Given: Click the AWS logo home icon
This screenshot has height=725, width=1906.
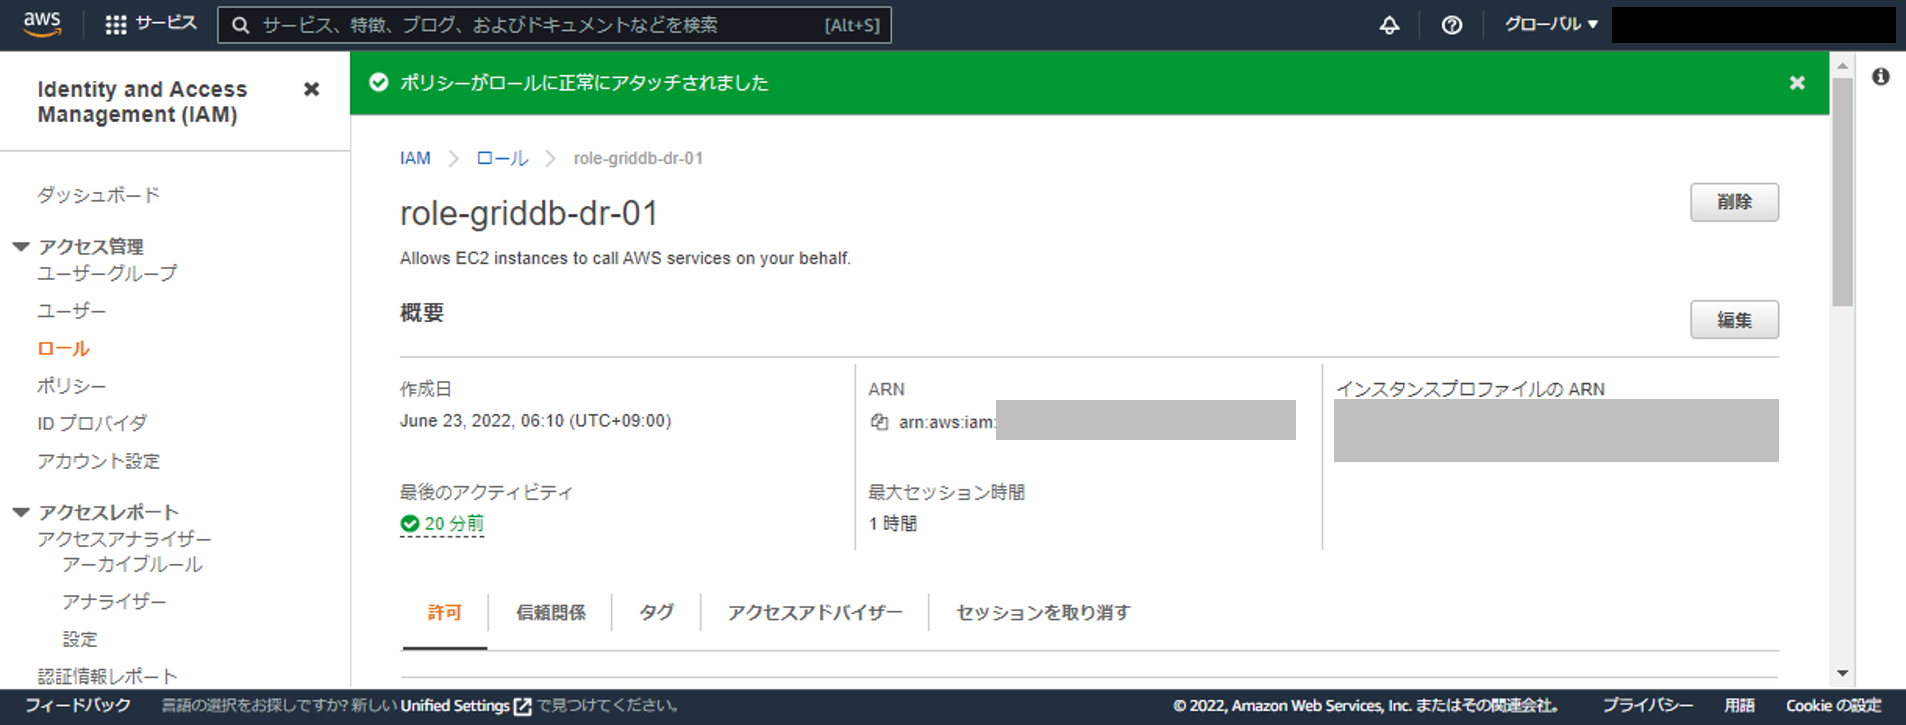Looking at the screenshot, I should (42, 24).
